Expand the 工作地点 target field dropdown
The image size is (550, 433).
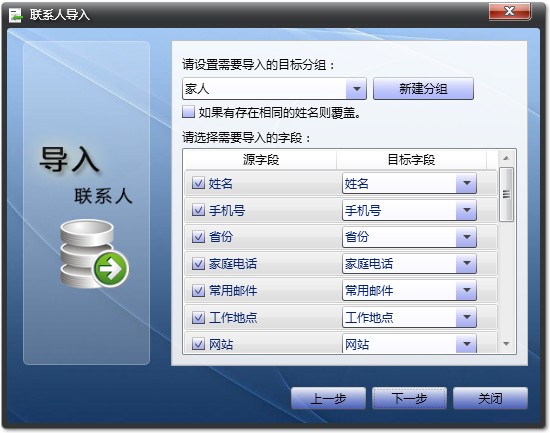[466, 317]
